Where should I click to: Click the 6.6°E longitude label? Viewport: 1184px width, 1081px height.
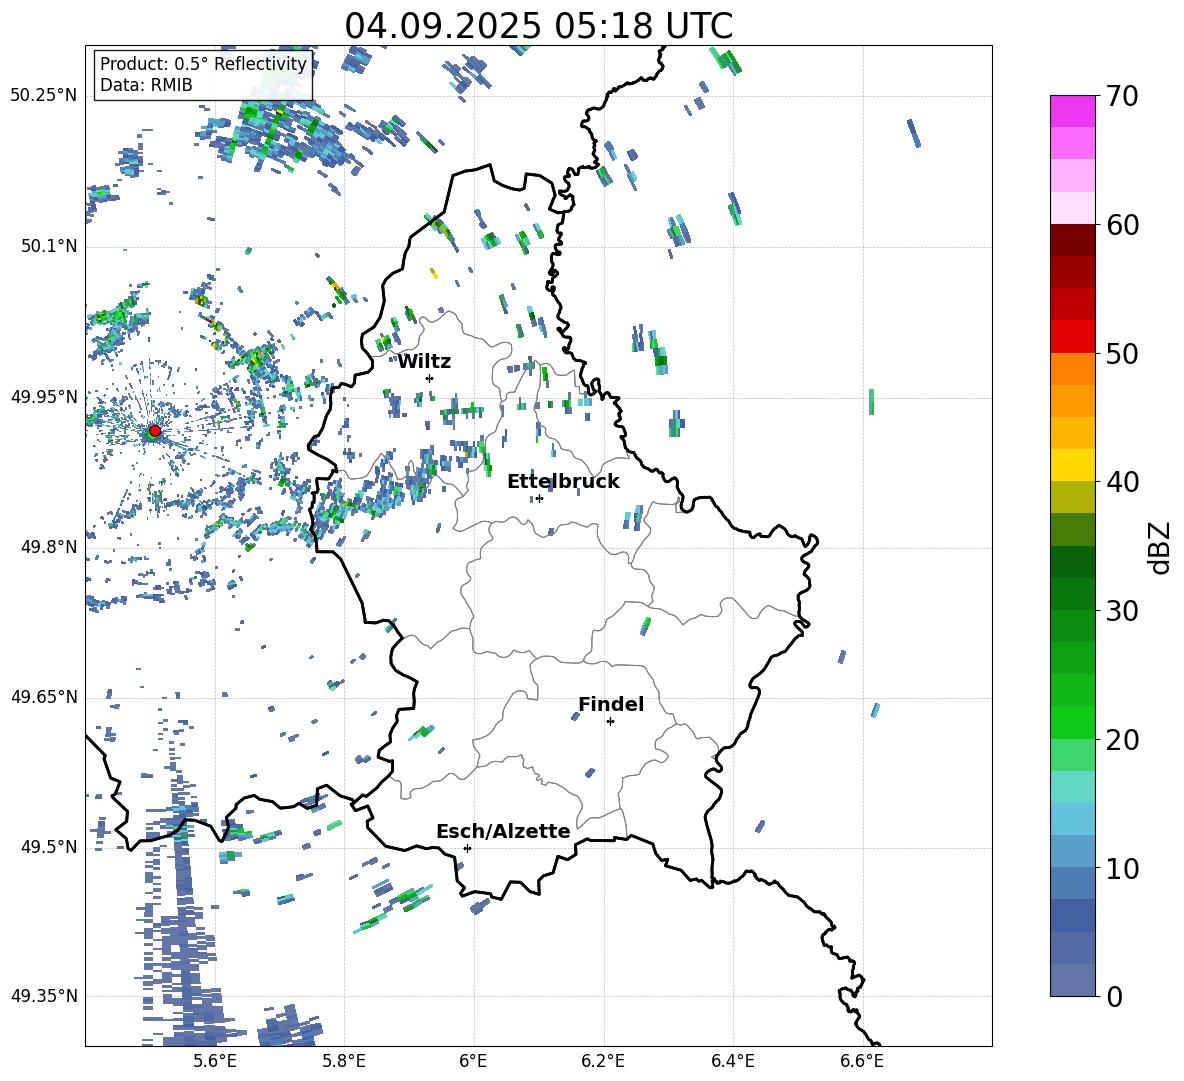click(x=862, y=1061)
